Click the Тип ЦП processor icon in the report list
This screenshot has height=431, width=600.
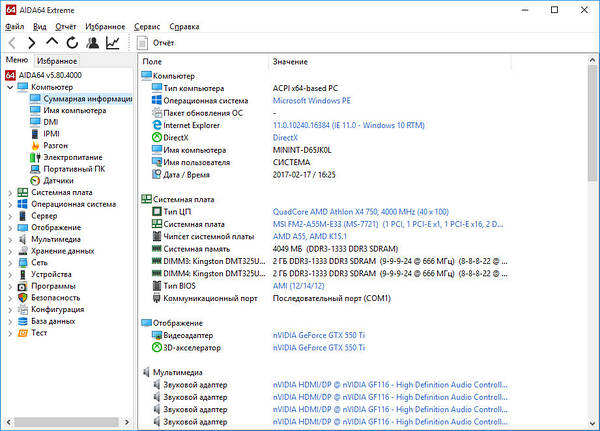coord(157,212)
